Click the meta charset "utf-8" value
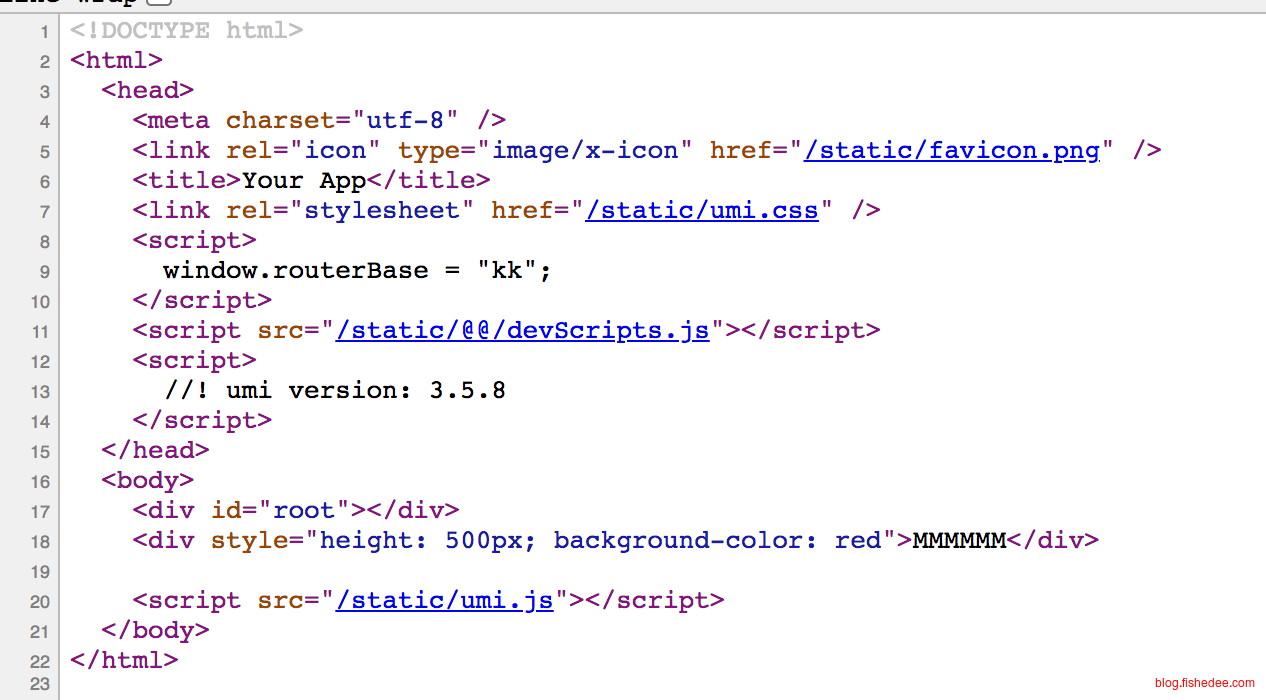The height and width of the screenshot is (700, 1266). 405,121
